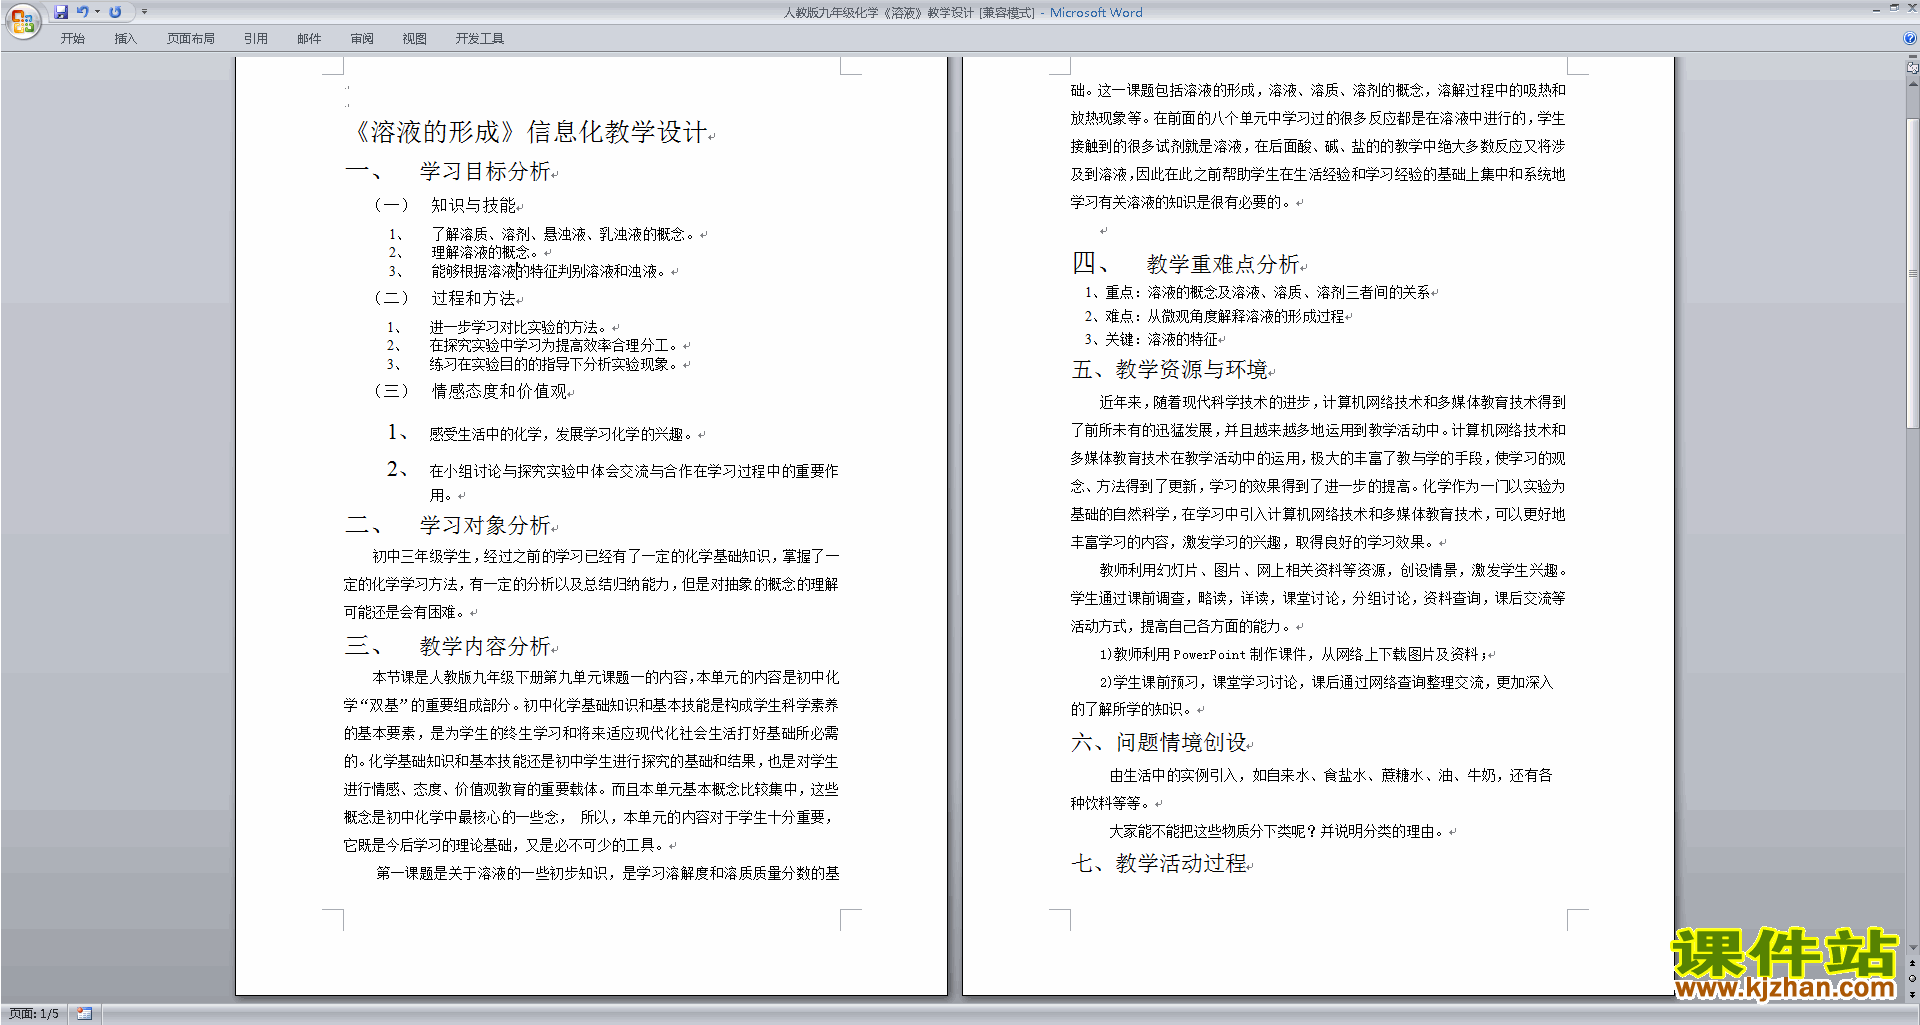The width and height of the screenshot is (1920, 1025).
Task: Click the vertical scrollbar up arrow
Action: [1913, 84]
